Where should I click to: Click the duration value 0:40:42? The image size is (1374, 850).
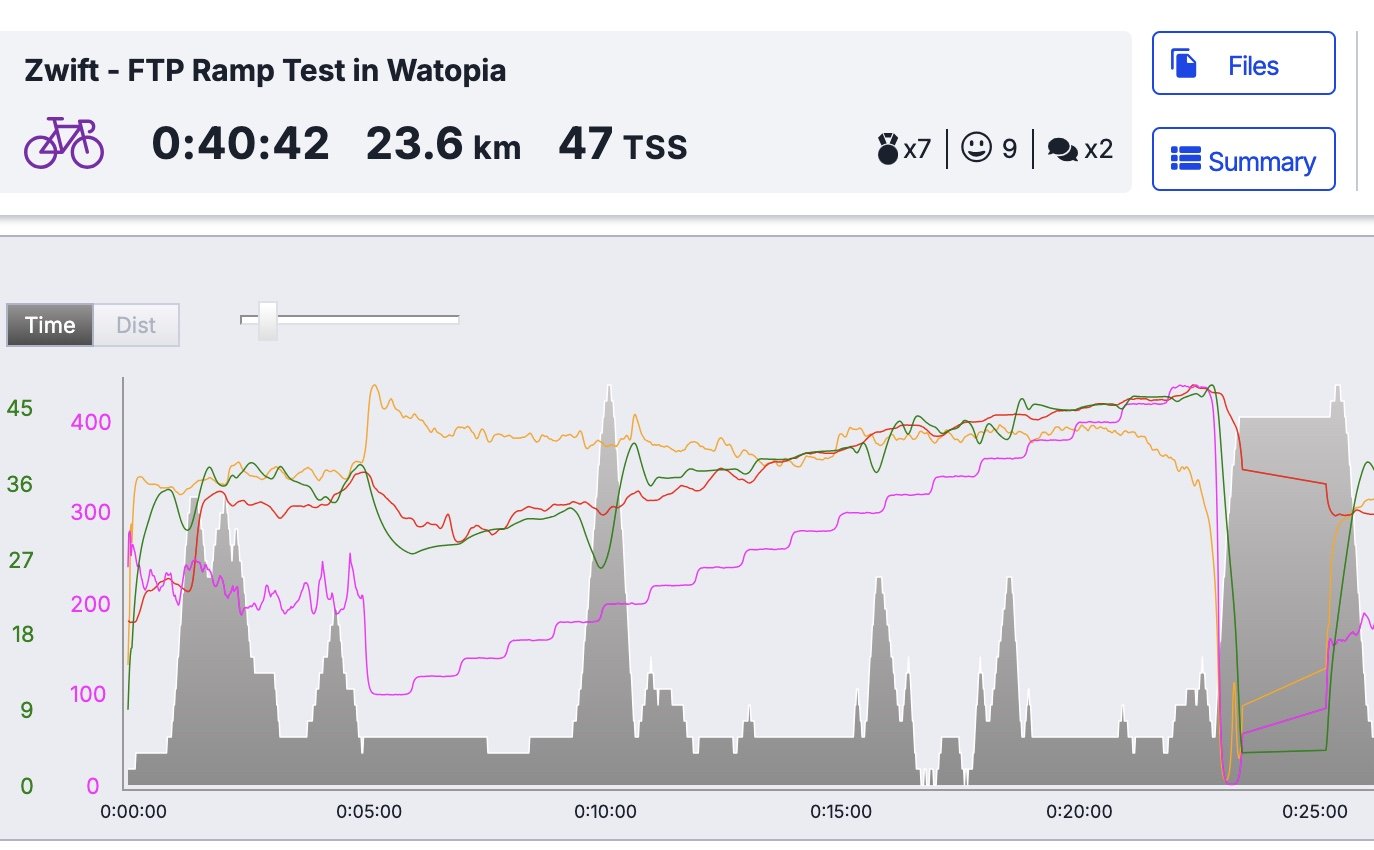240,144
